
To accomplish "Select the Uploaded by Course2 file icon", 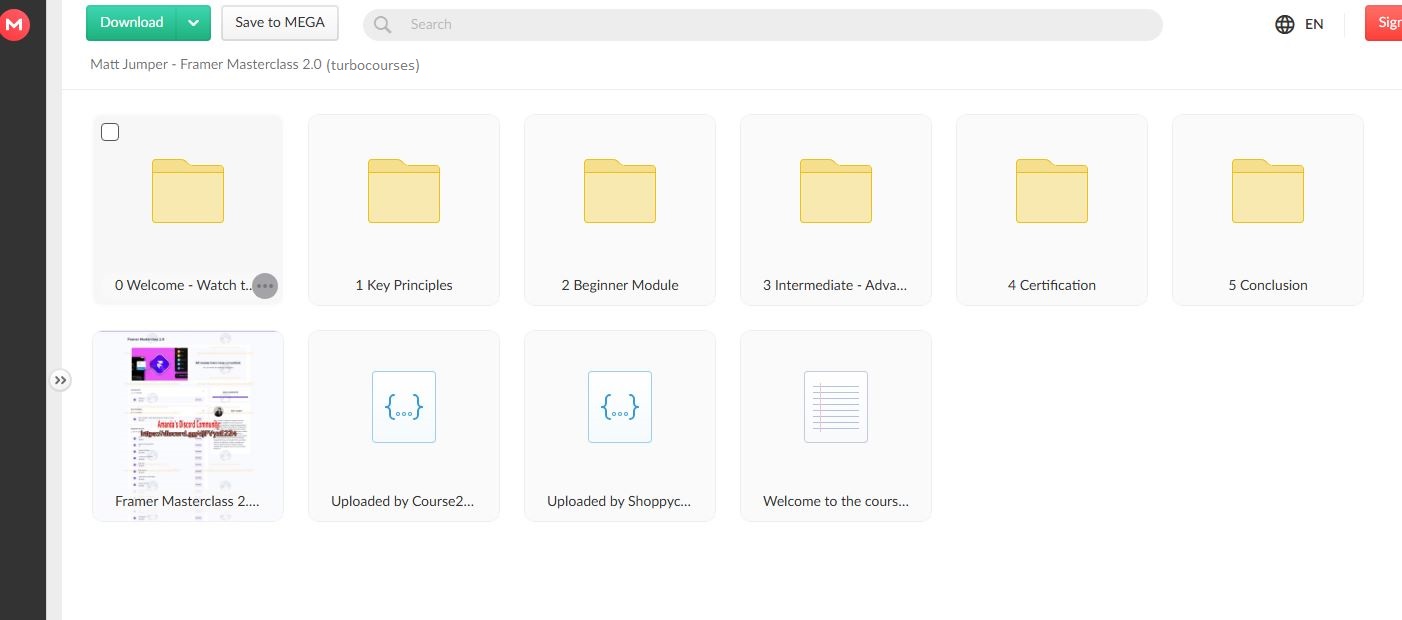I will [404, 407].
